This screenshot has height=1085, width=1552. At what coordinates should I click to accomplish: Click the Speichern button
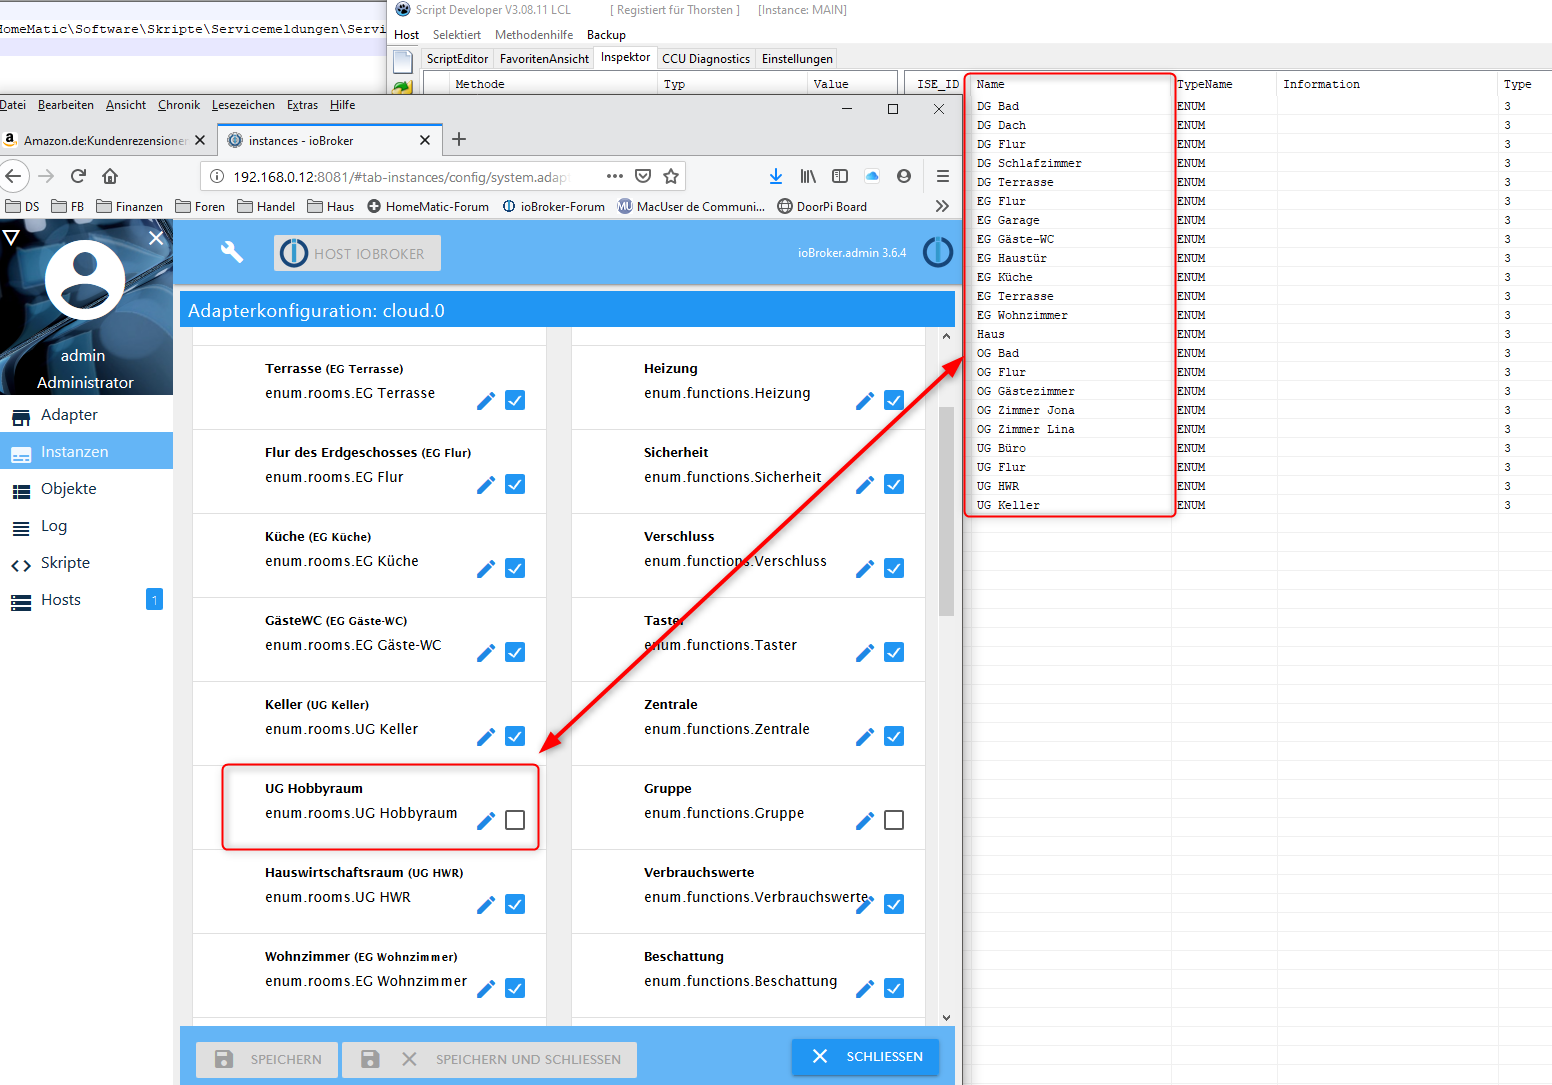(267, 1059)
